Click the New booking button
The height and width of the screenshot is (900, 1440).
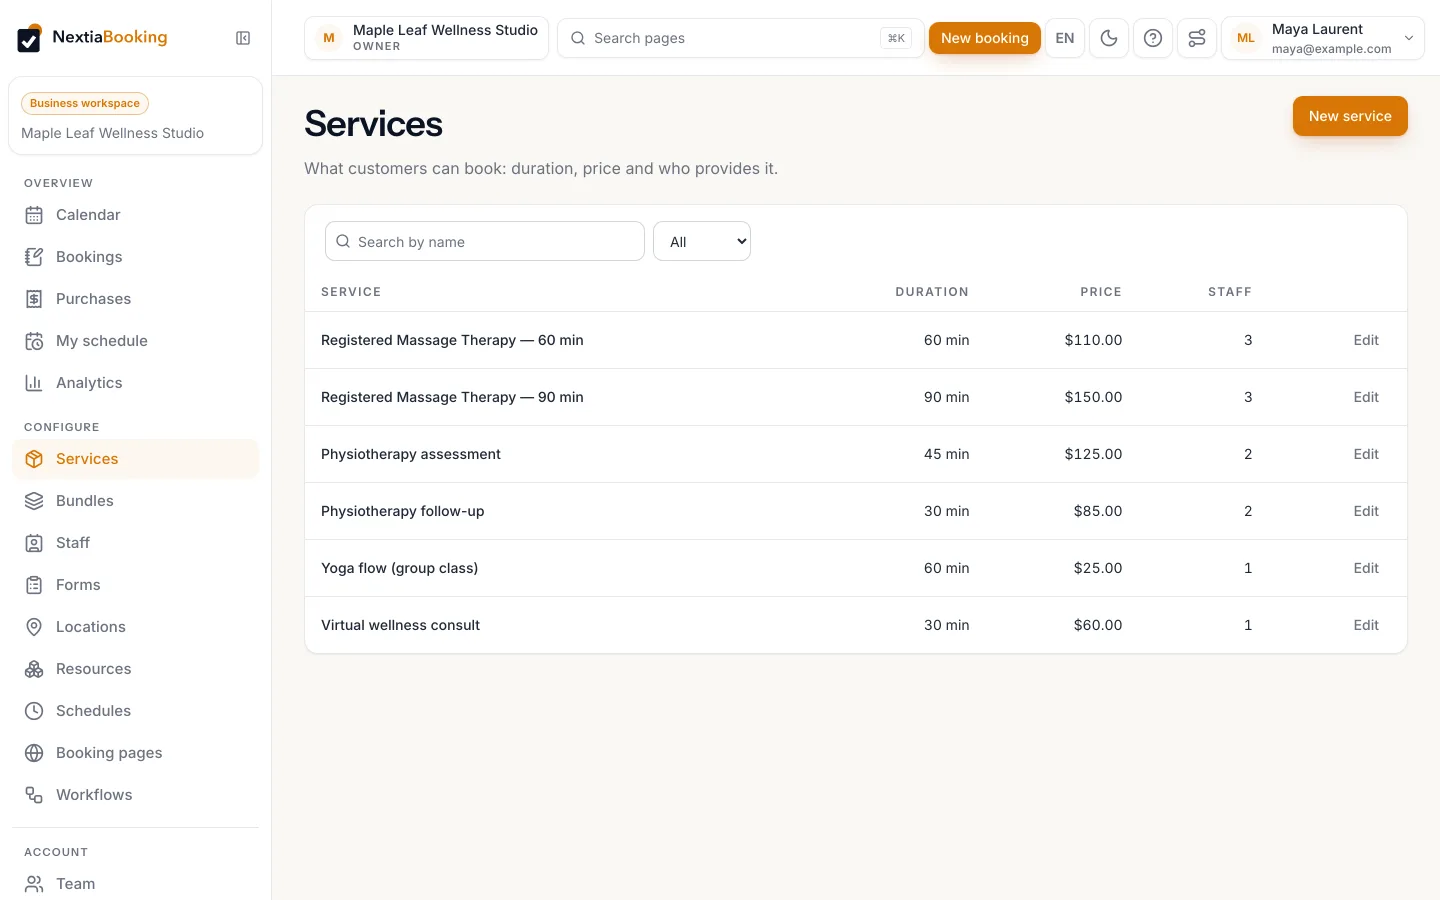pyautogui.click(x=985, y=38)
